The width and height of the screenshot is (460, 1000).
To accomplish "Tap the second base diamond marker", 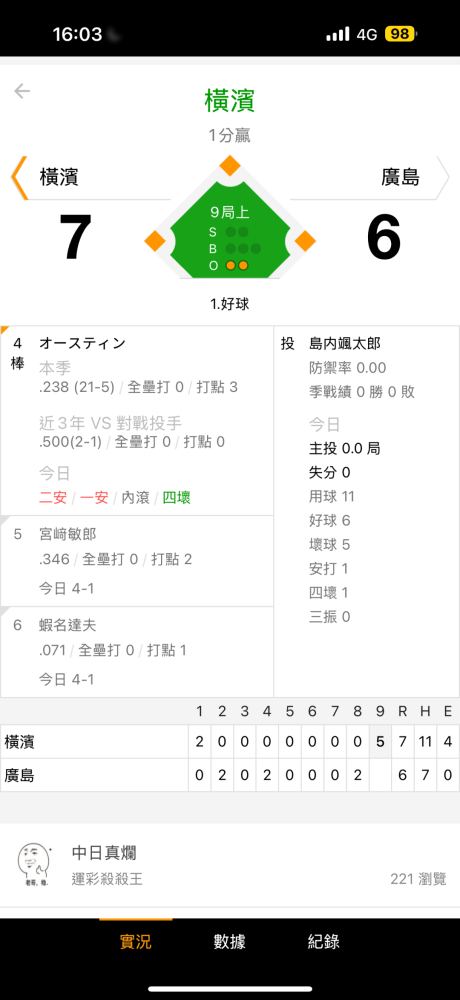I will (x=230, y=166).
